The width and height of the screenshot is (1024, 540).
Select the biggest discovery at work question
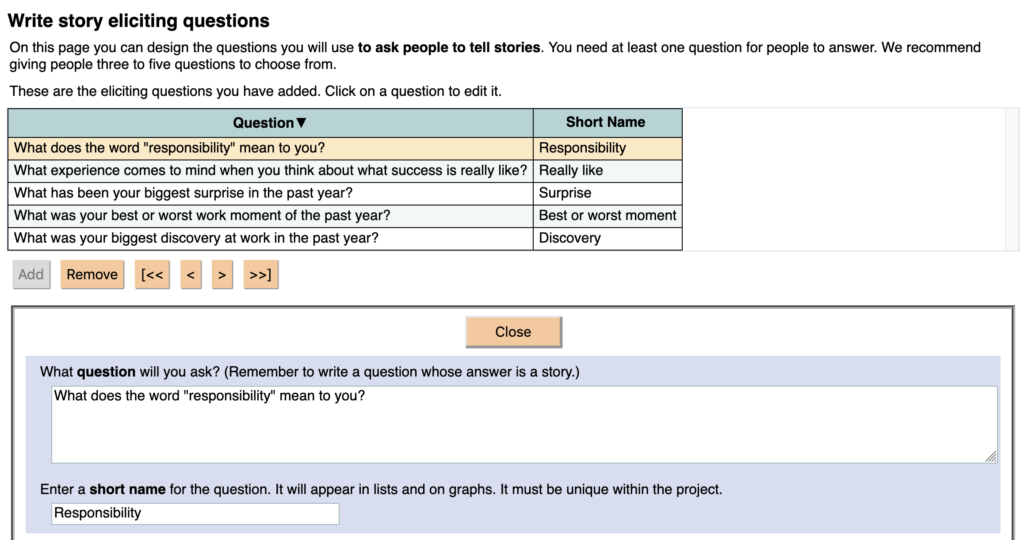click(x=270, y=238)
